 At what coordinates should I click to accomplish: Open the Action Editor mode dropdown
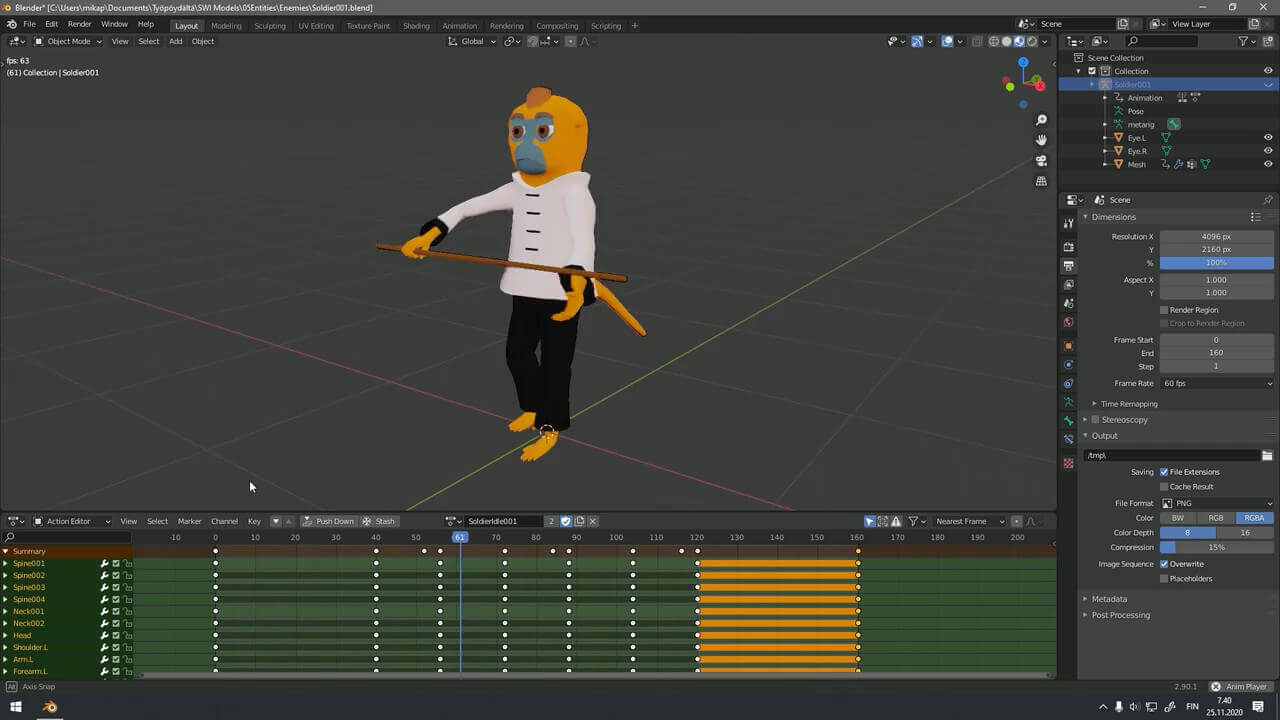pyautogui.click(x=72, y=521)
